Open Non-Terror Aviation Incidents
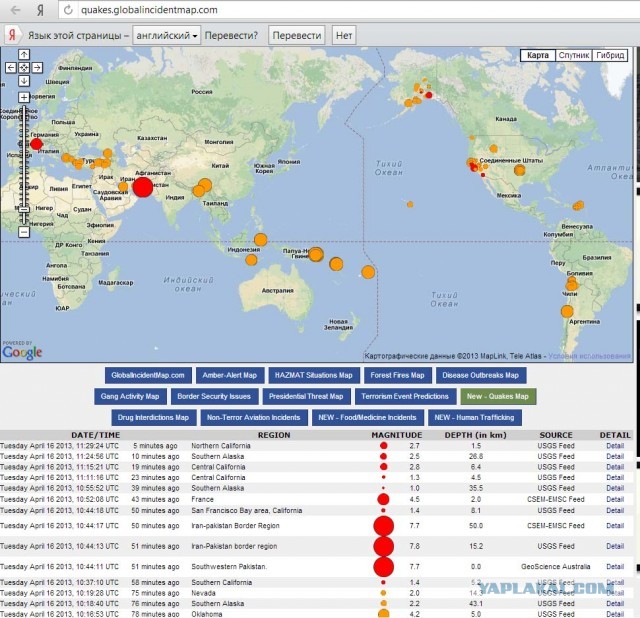640x618 pixels. (253, 418)
